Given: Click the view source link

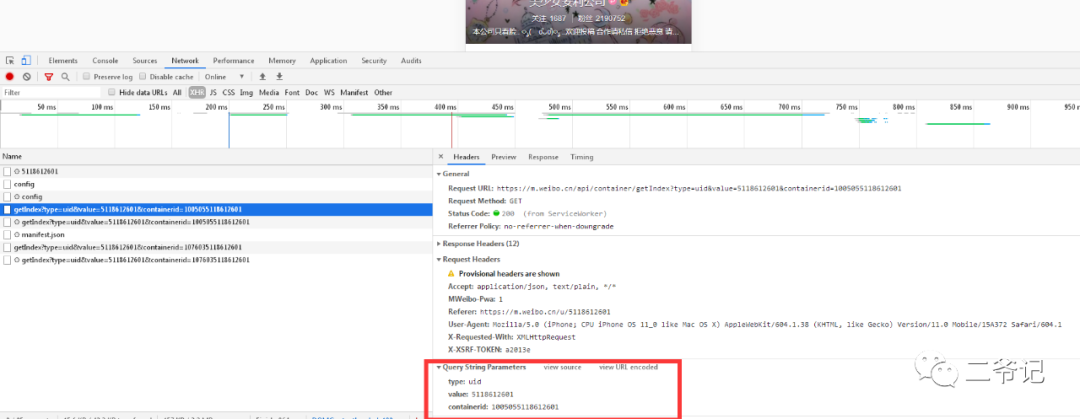Looking at the screenshot, I should click(x=562, y=367).
